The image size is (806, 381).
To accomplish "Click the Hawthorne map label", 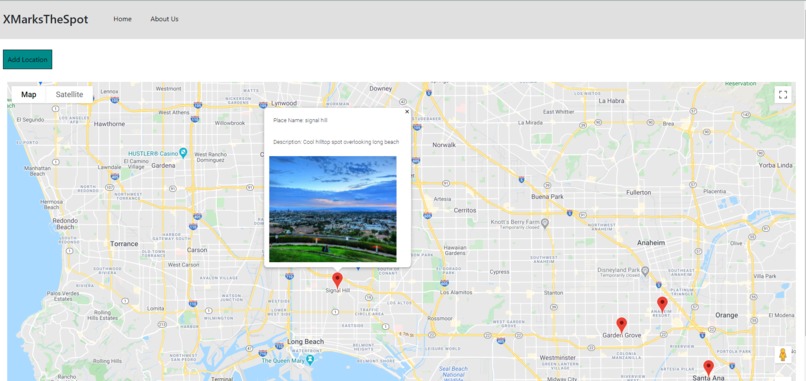I will pos(109,124).
